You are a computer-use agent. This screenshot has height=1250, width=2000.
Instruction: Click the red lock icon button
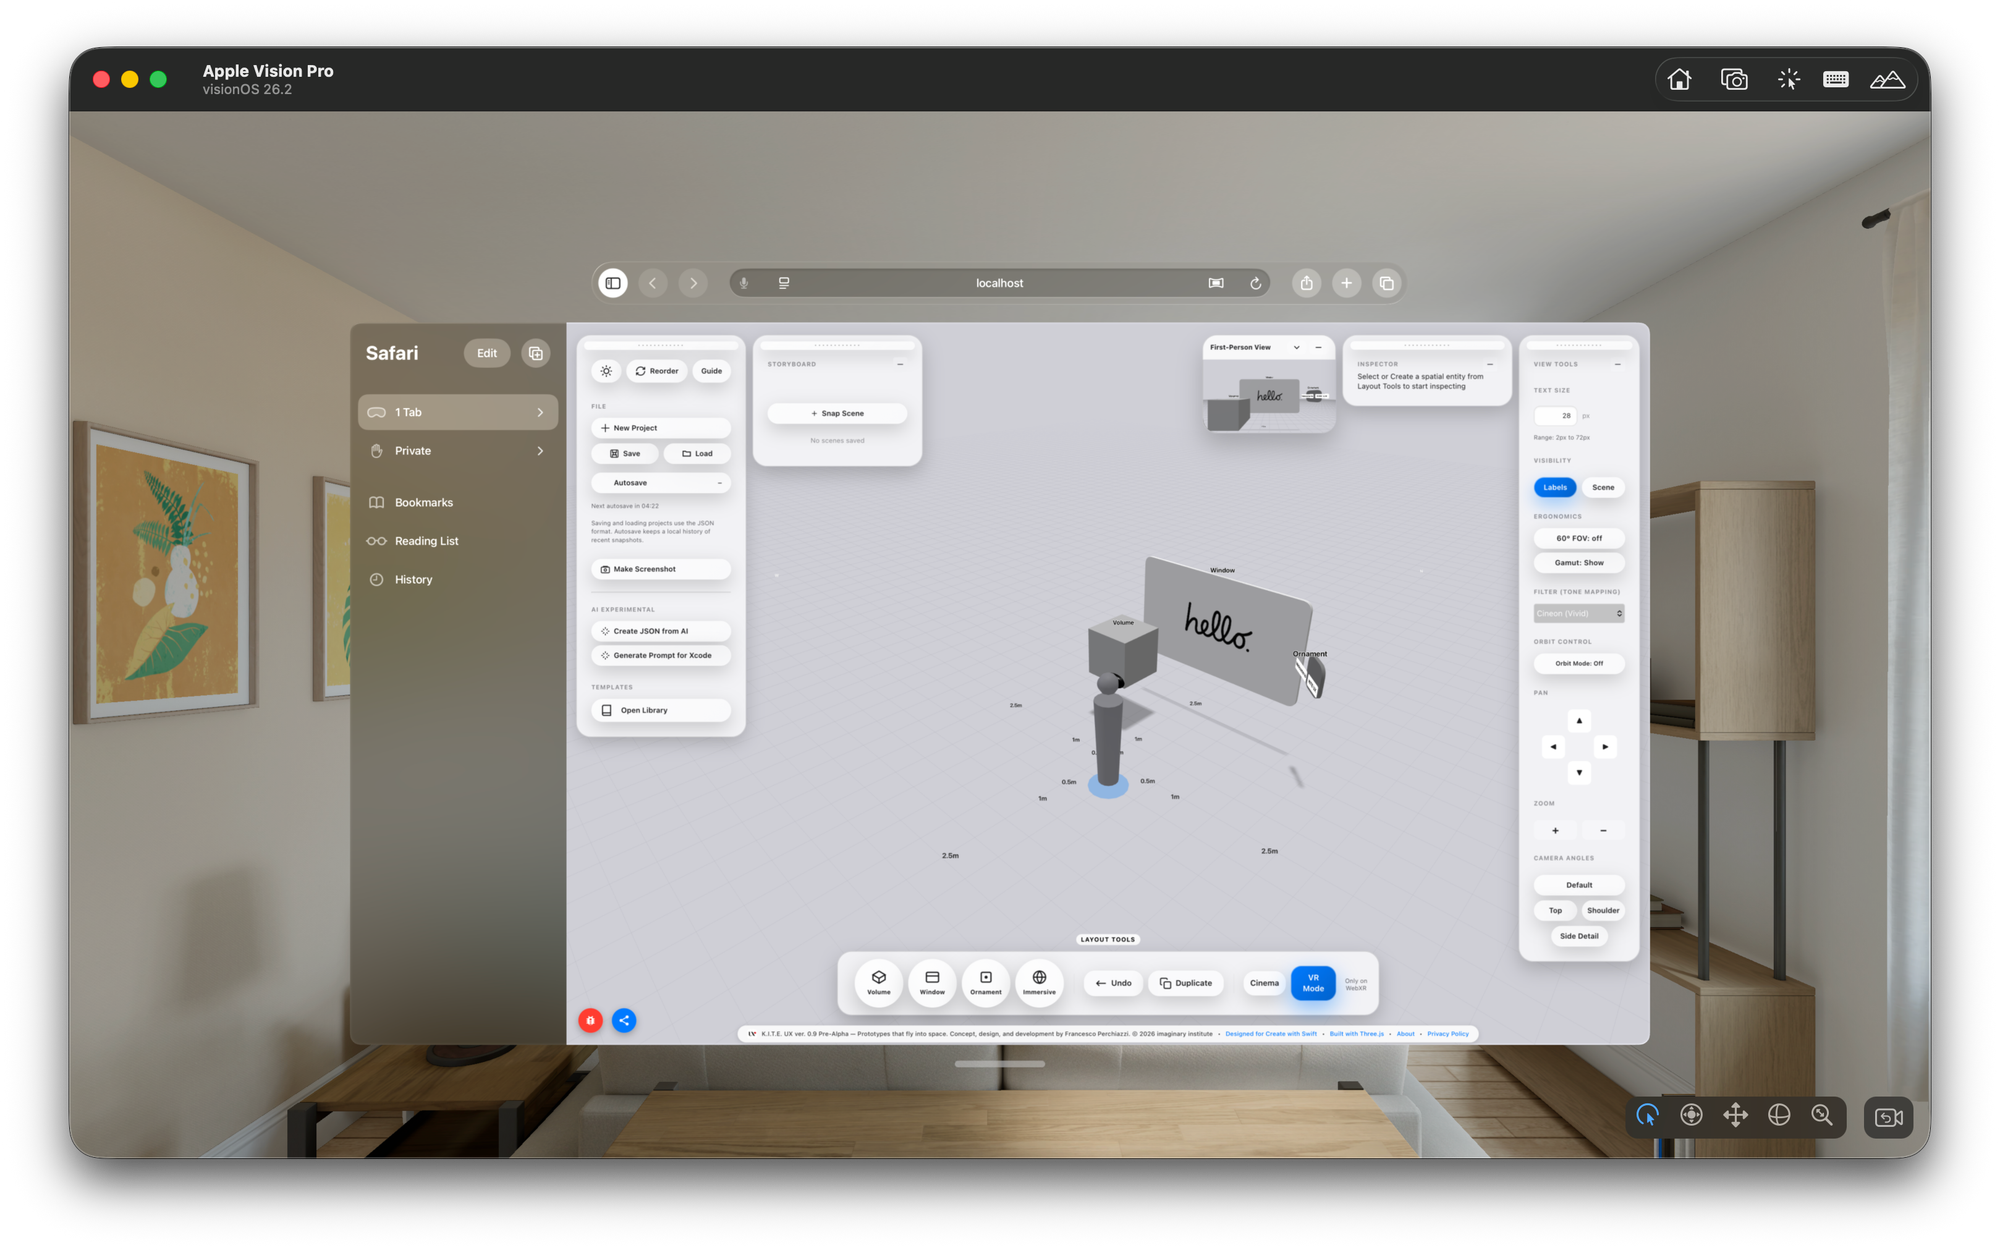click(x=590, y=1020)
